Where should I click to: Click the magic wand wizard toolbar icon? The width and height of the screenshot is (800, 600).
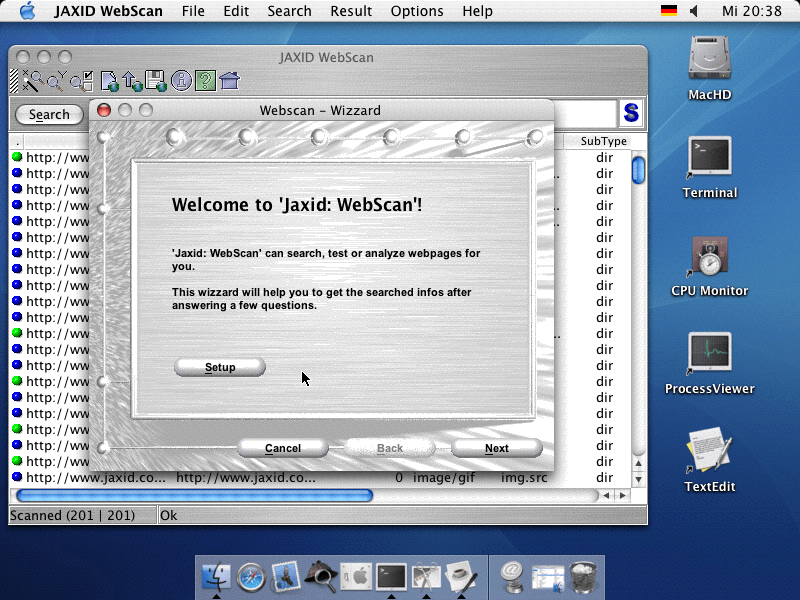tap(34, 81)
